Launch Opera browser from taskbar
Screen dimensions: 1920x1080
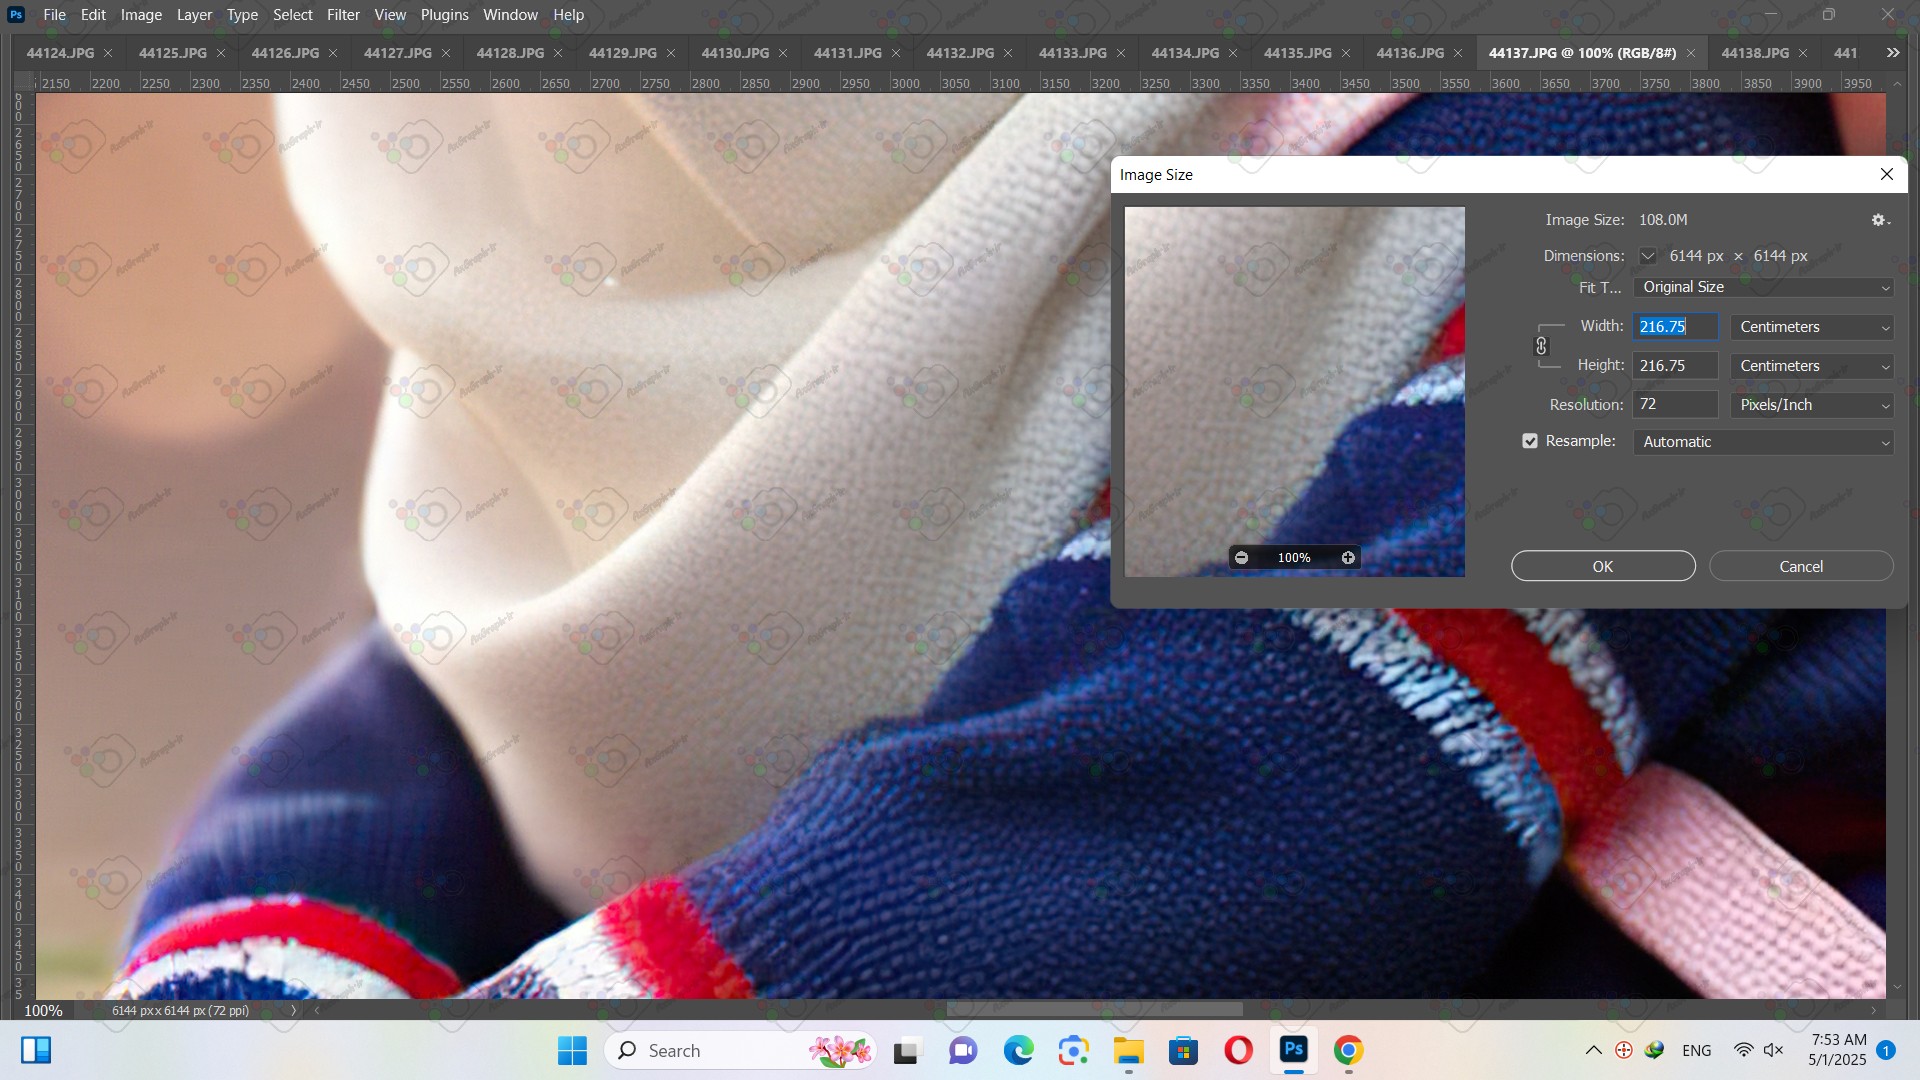(1238, 1051)
